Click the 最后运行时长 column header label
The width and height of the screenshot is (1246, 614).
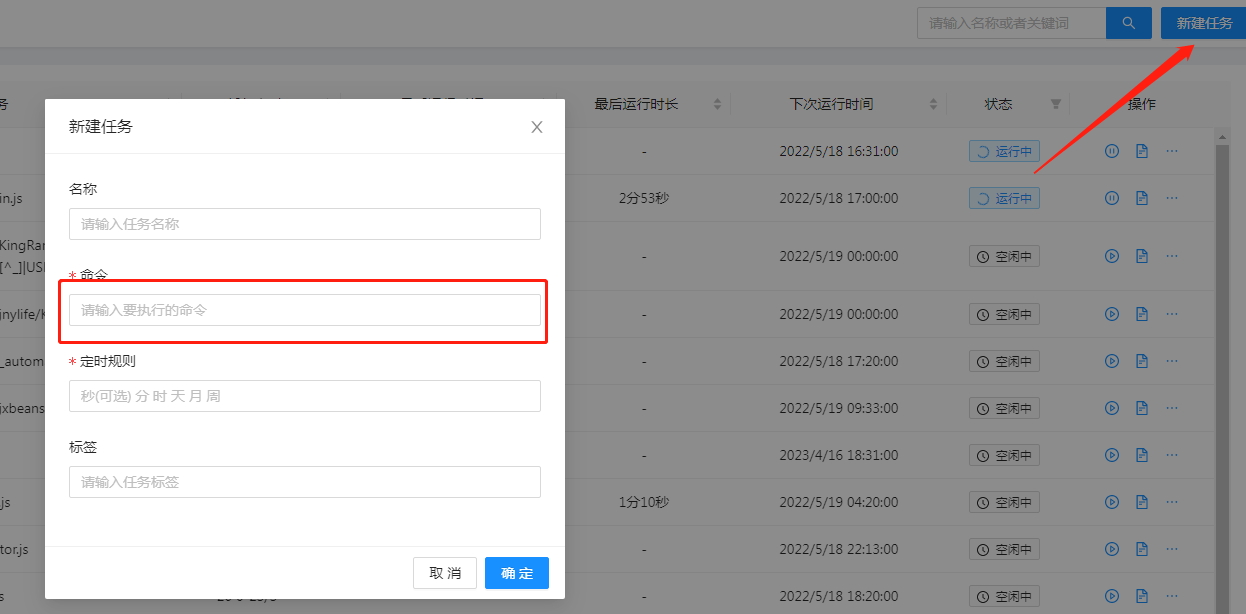(x=637, y=104)
